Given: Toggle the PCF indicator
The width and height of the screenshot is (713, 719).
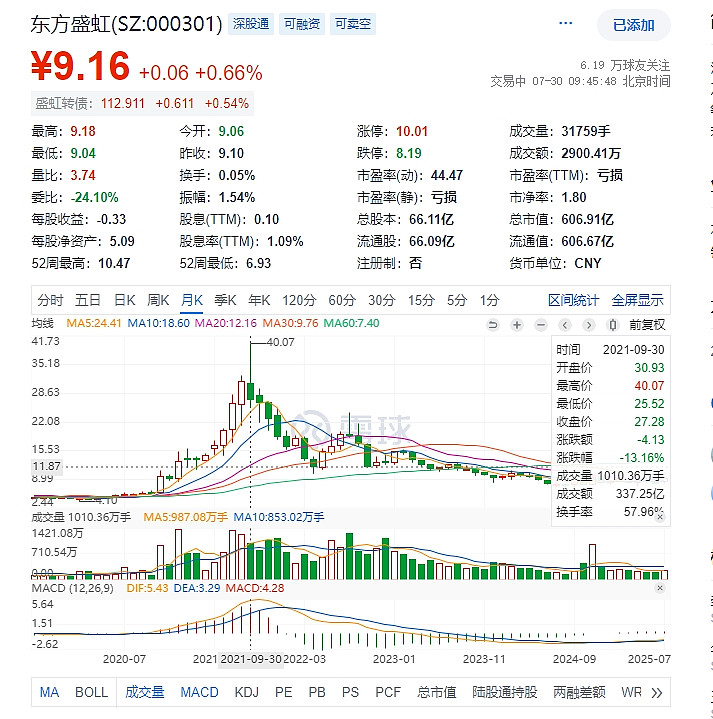Looking at the screenshot, I should (388, 692).
